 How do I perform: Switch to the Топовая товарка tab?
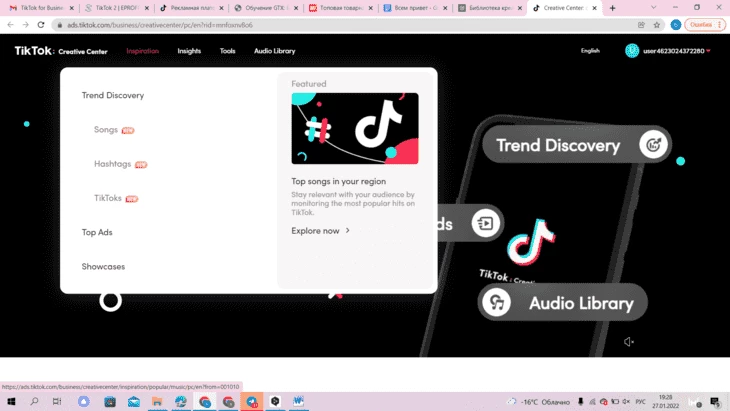pyautogui.click(x=340, y=8)
